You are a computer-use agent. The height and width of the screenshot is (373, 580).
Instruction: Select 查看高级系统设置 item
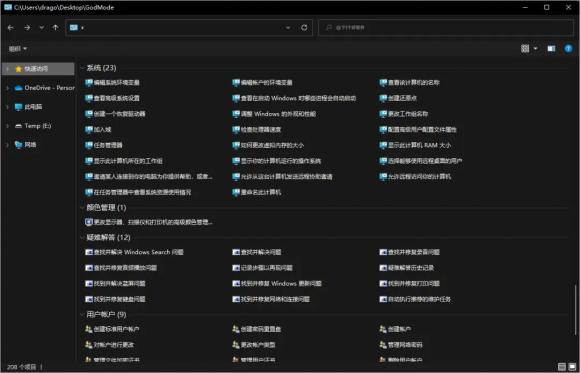112,98
